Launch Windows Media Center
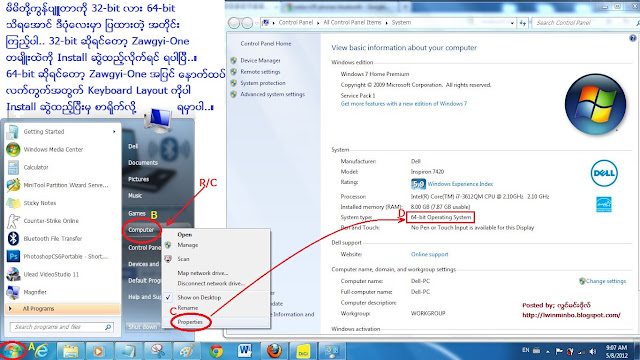Image resolution: width=640 pixels, height=360 pixels. tap(63, 149)
